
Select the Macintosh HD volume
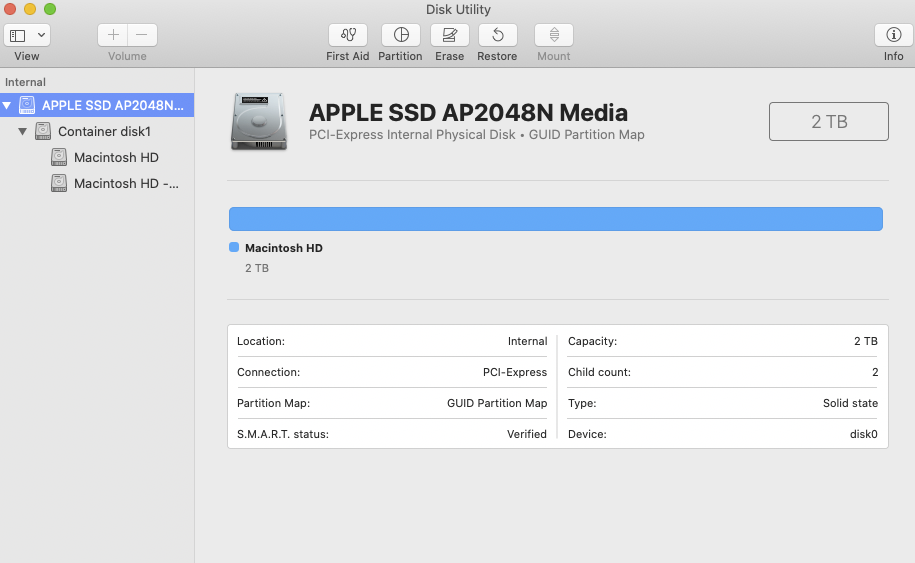116,157
